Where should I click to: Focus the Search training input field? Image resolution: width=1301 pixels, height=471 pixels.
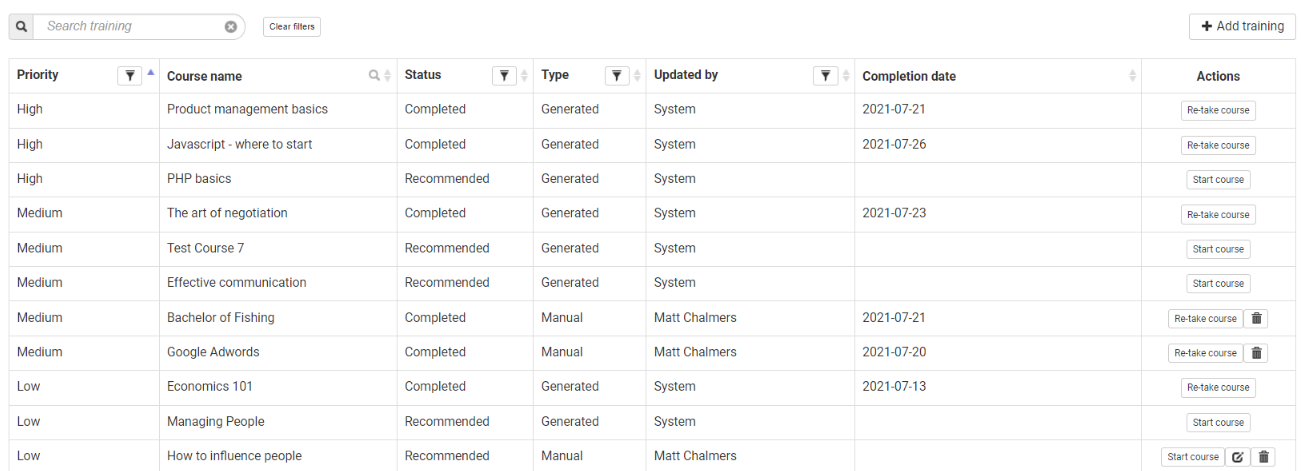coord(130,27)
